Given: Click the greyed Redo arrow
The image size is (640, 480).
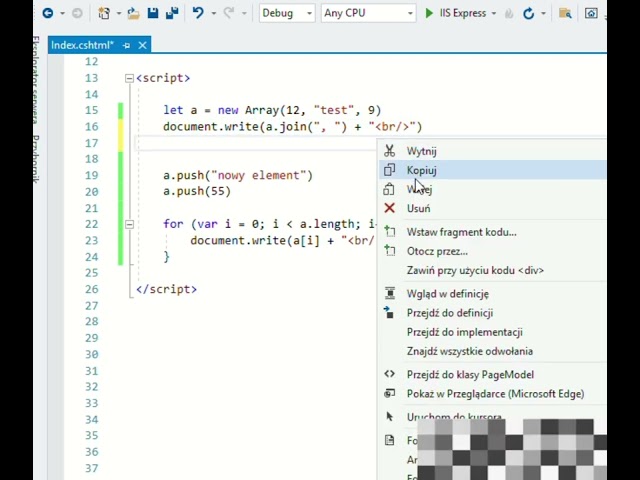Looking at the screenshot, I should (229, 13).
